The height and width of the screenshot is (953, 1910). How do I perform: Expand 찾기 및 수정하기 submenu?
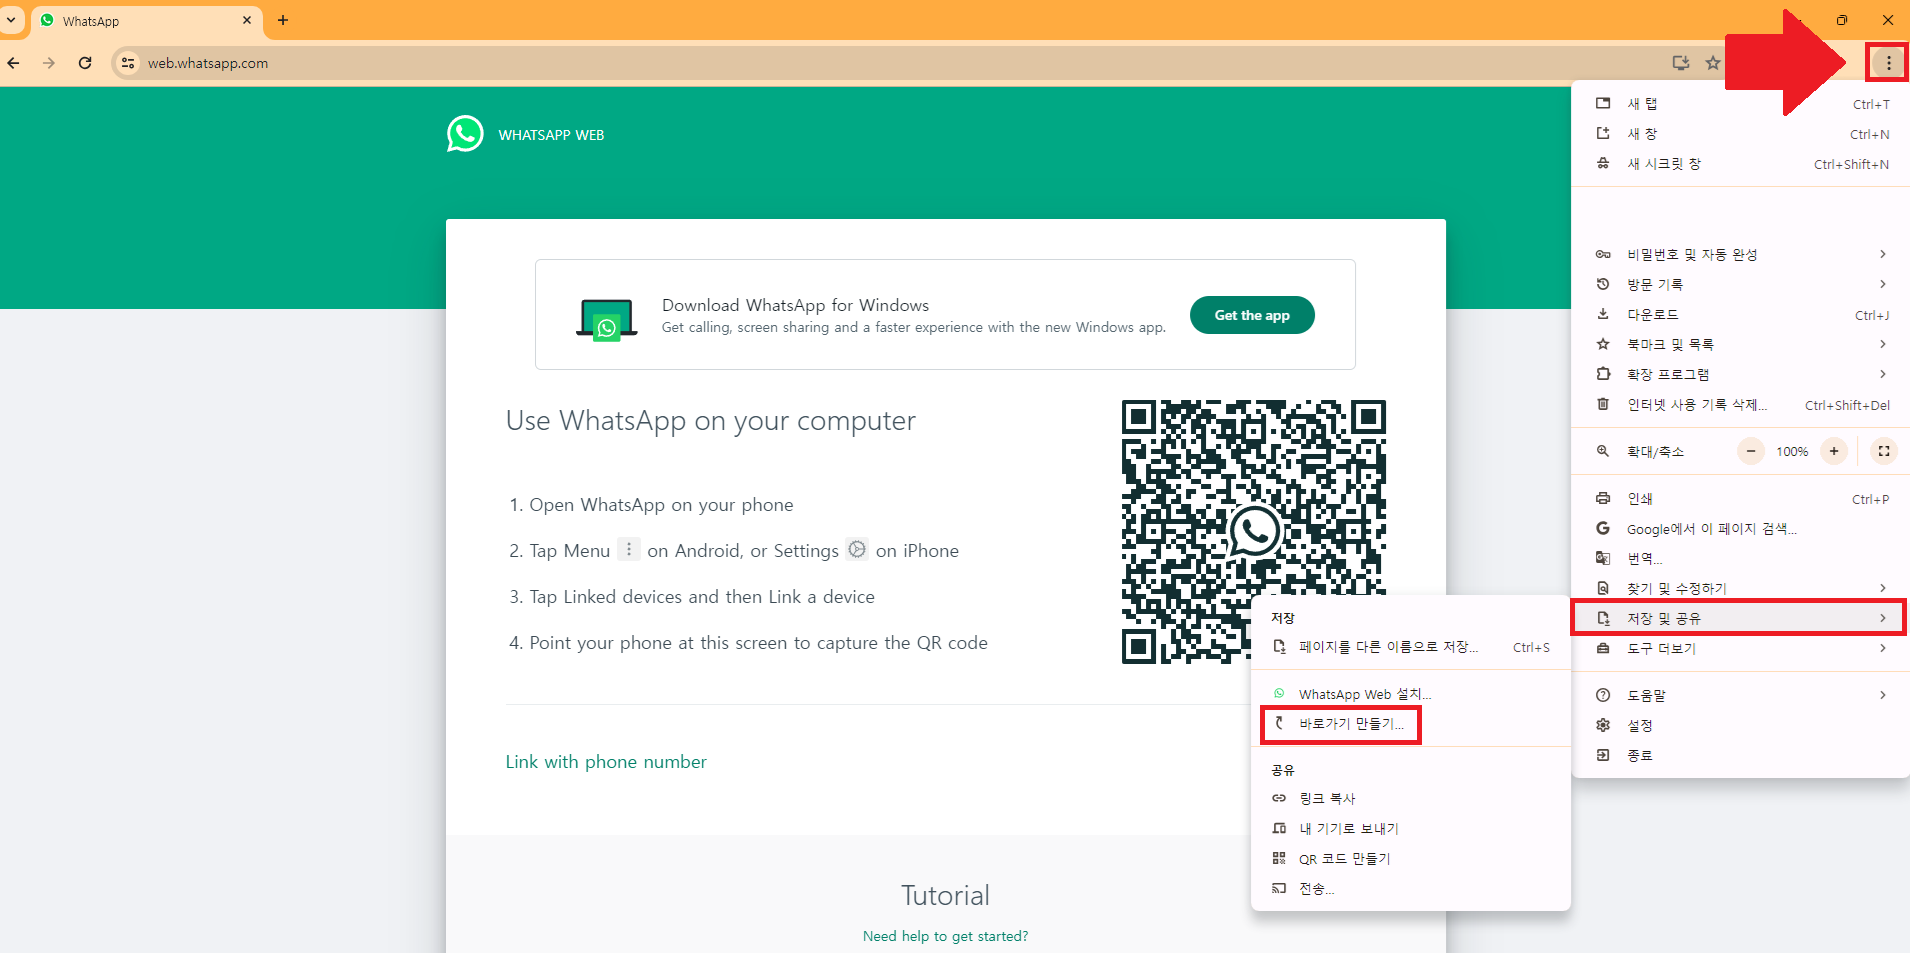1741,588
